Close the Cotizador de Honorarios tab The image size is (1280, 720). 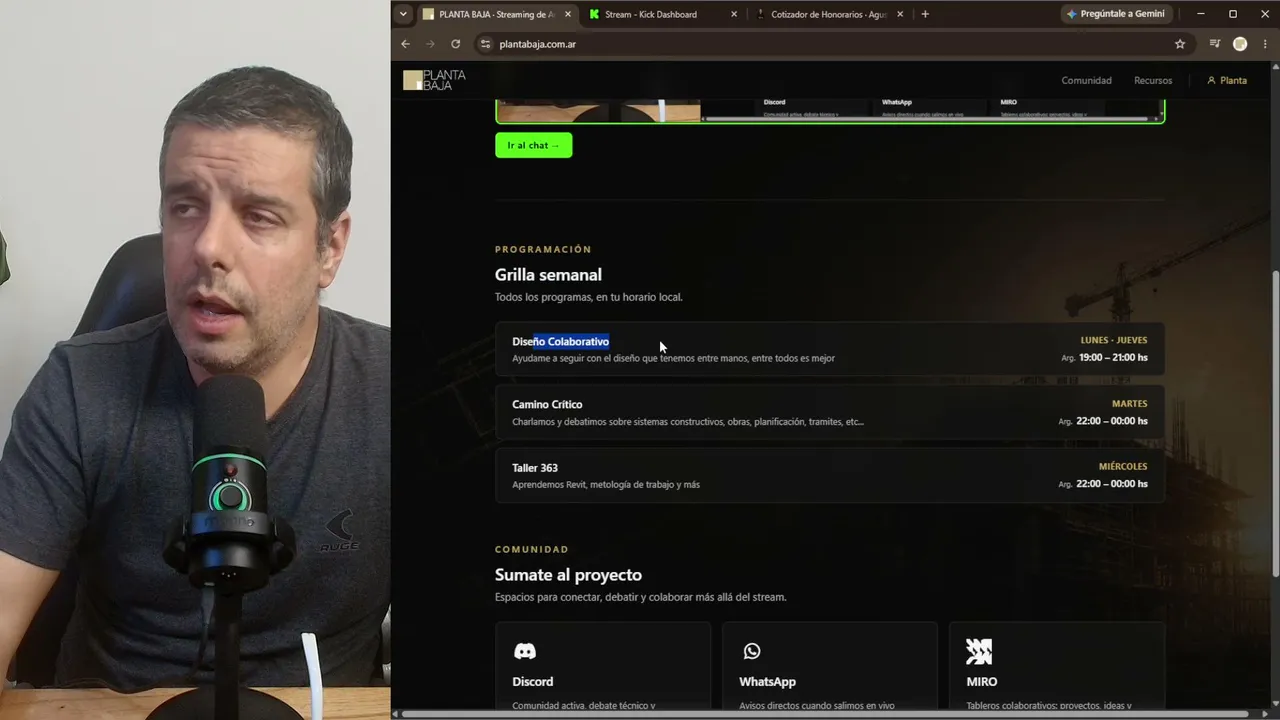coord(900,14)
